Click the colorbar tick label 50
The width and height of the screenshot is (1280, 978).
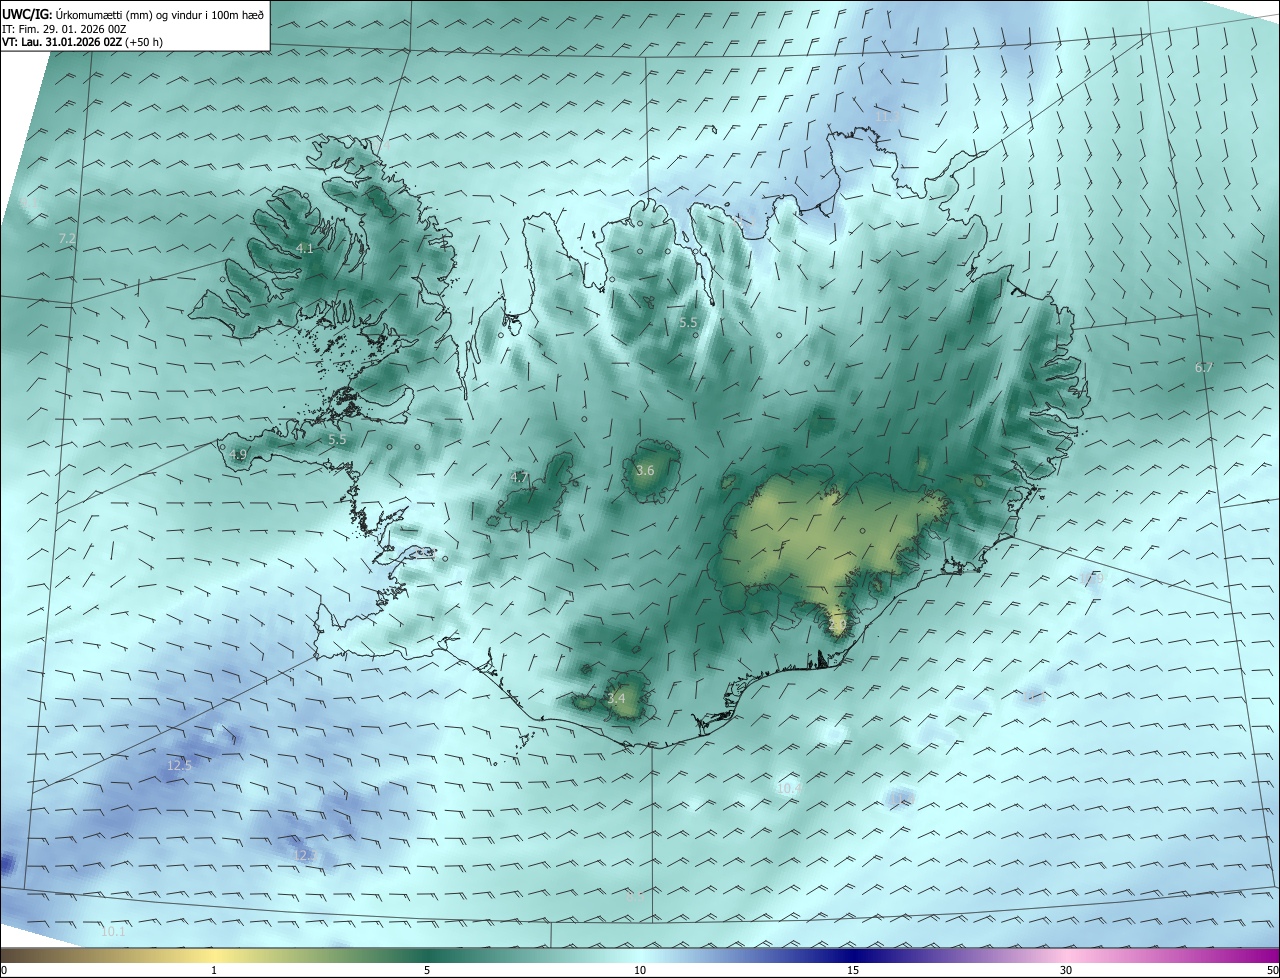click(1272, 970)
